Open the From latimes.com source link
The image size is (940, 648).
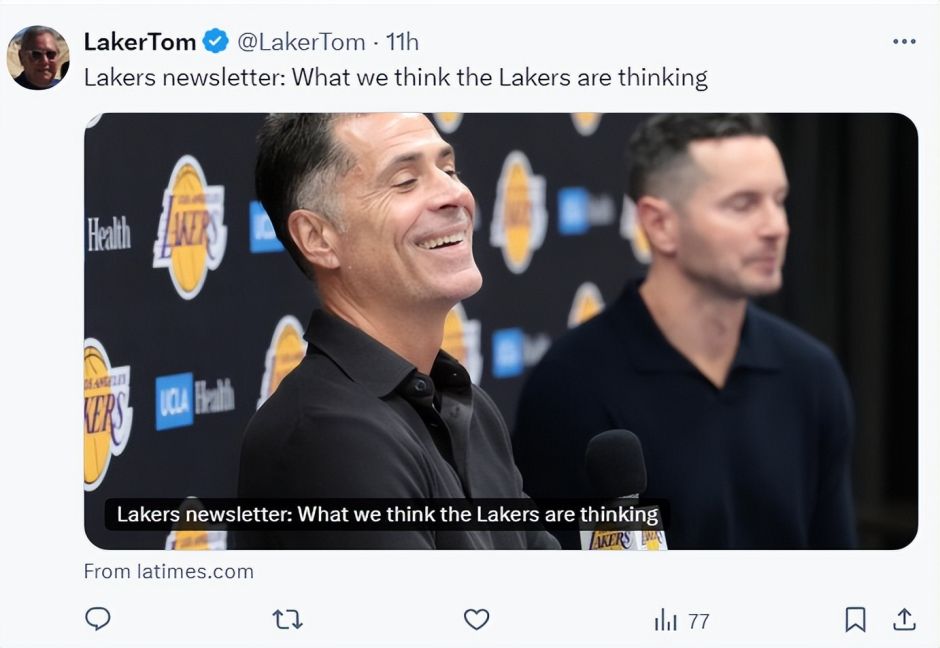click(168, 572)
